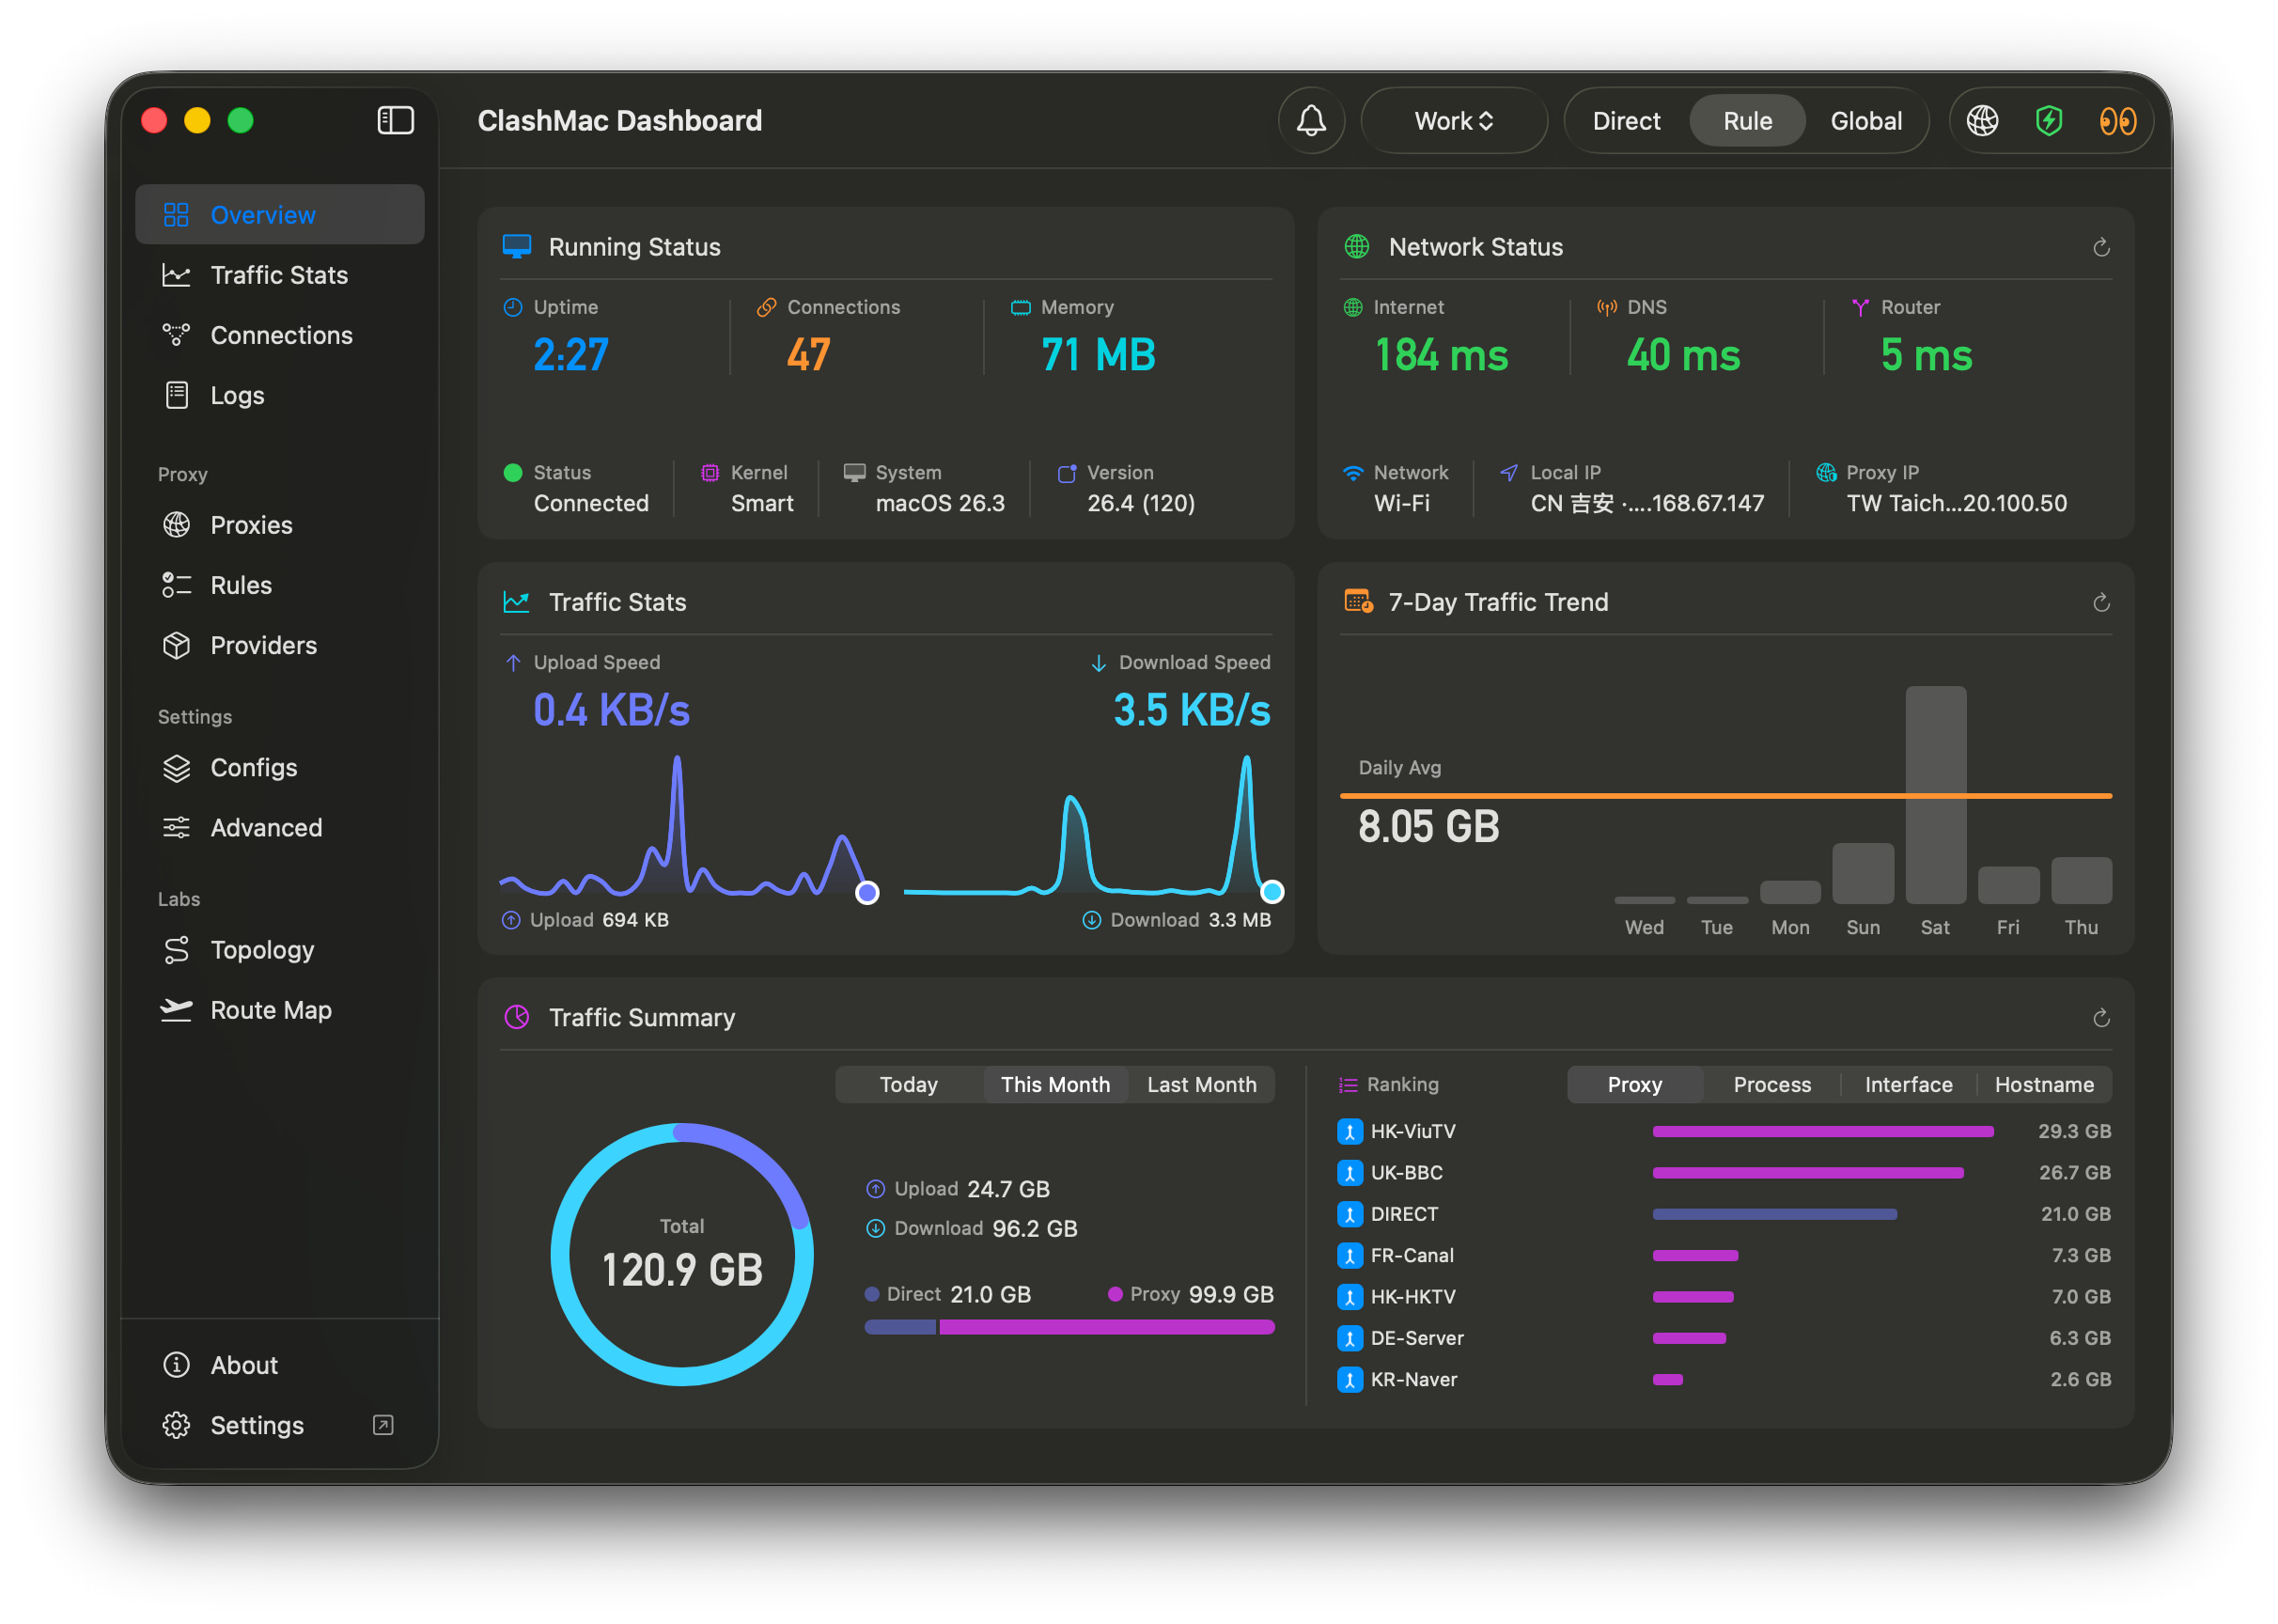Click the notification bell icon
2278x1624 pixels.
(x=1311, y=121)
